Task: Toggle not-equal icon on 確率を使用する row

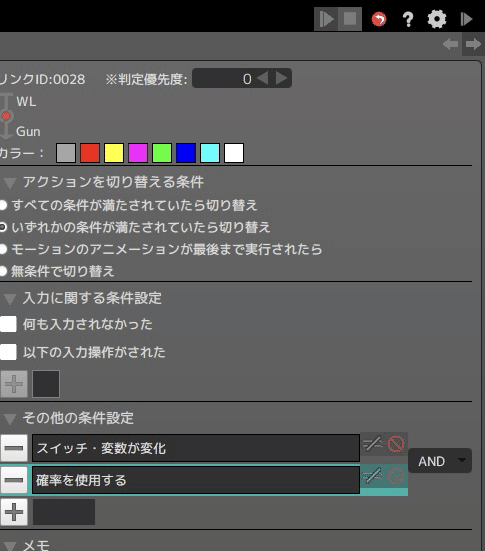Action: coord(373,476)
